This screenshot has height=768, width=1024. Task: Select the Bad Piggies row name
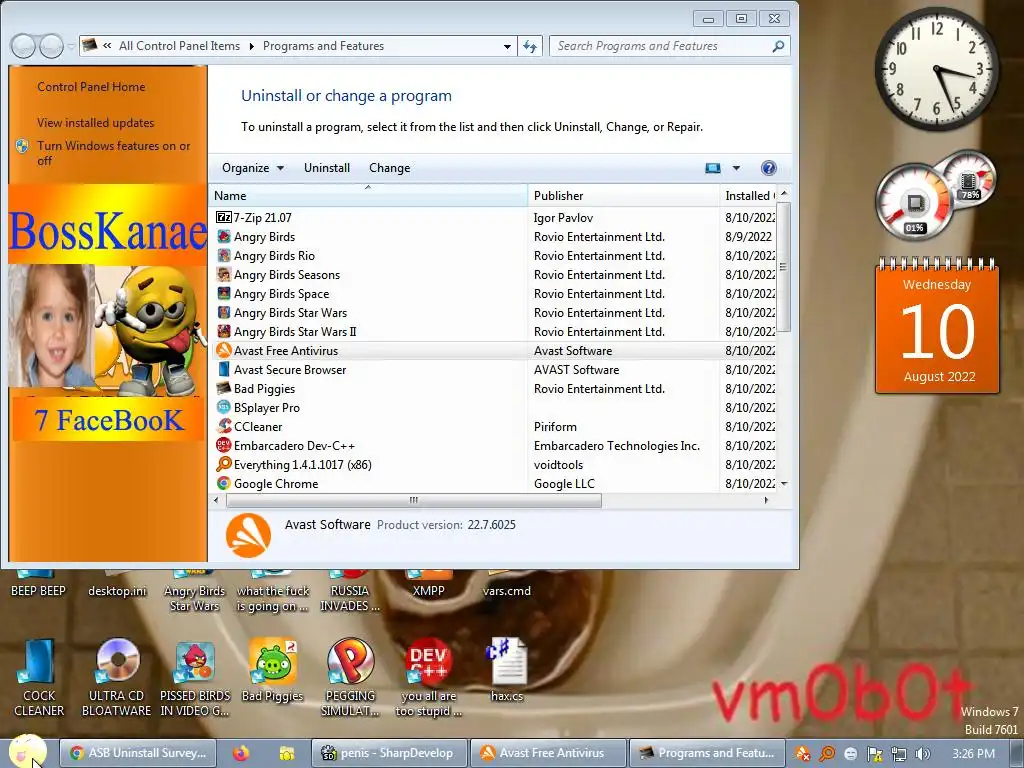pos(264,389)
